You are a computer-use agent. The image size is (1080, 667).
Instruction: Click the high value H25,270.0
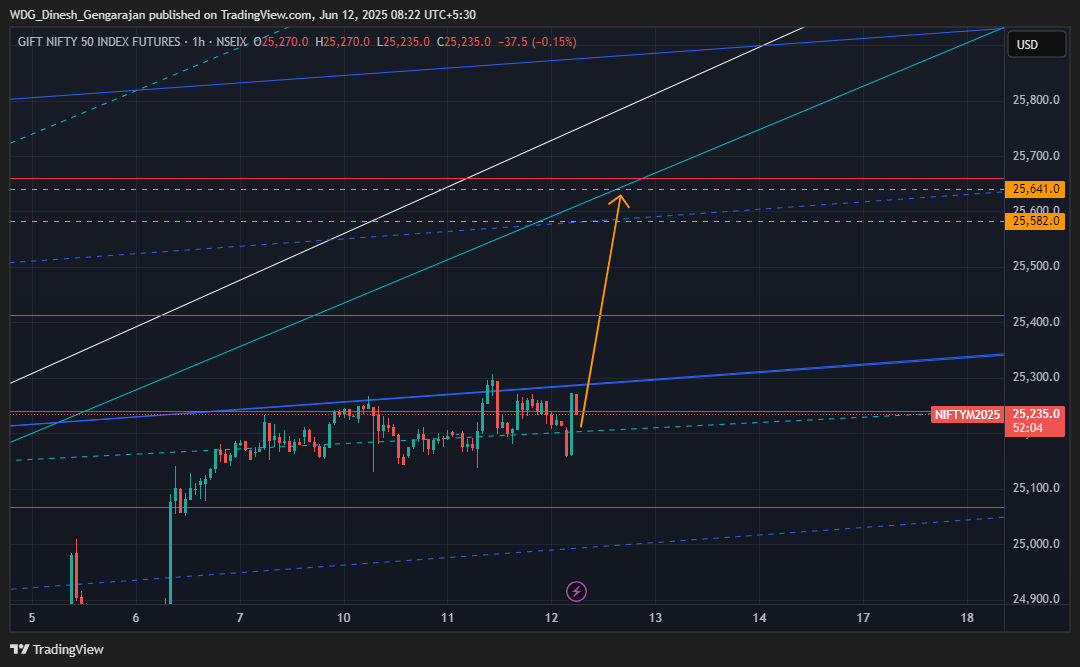342,42
